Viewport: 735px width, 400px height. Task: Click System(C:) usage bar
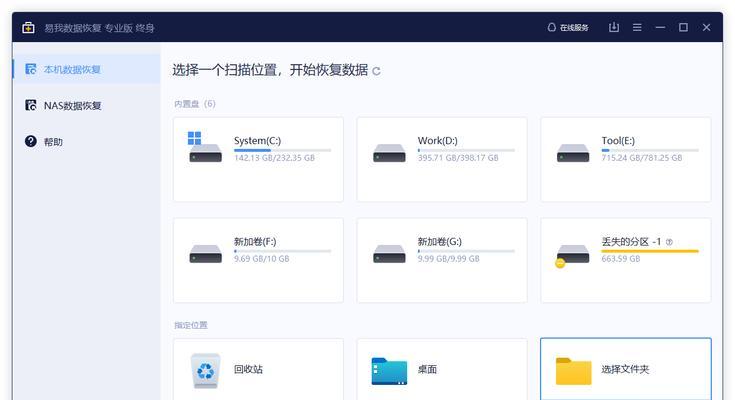point(283,150)
